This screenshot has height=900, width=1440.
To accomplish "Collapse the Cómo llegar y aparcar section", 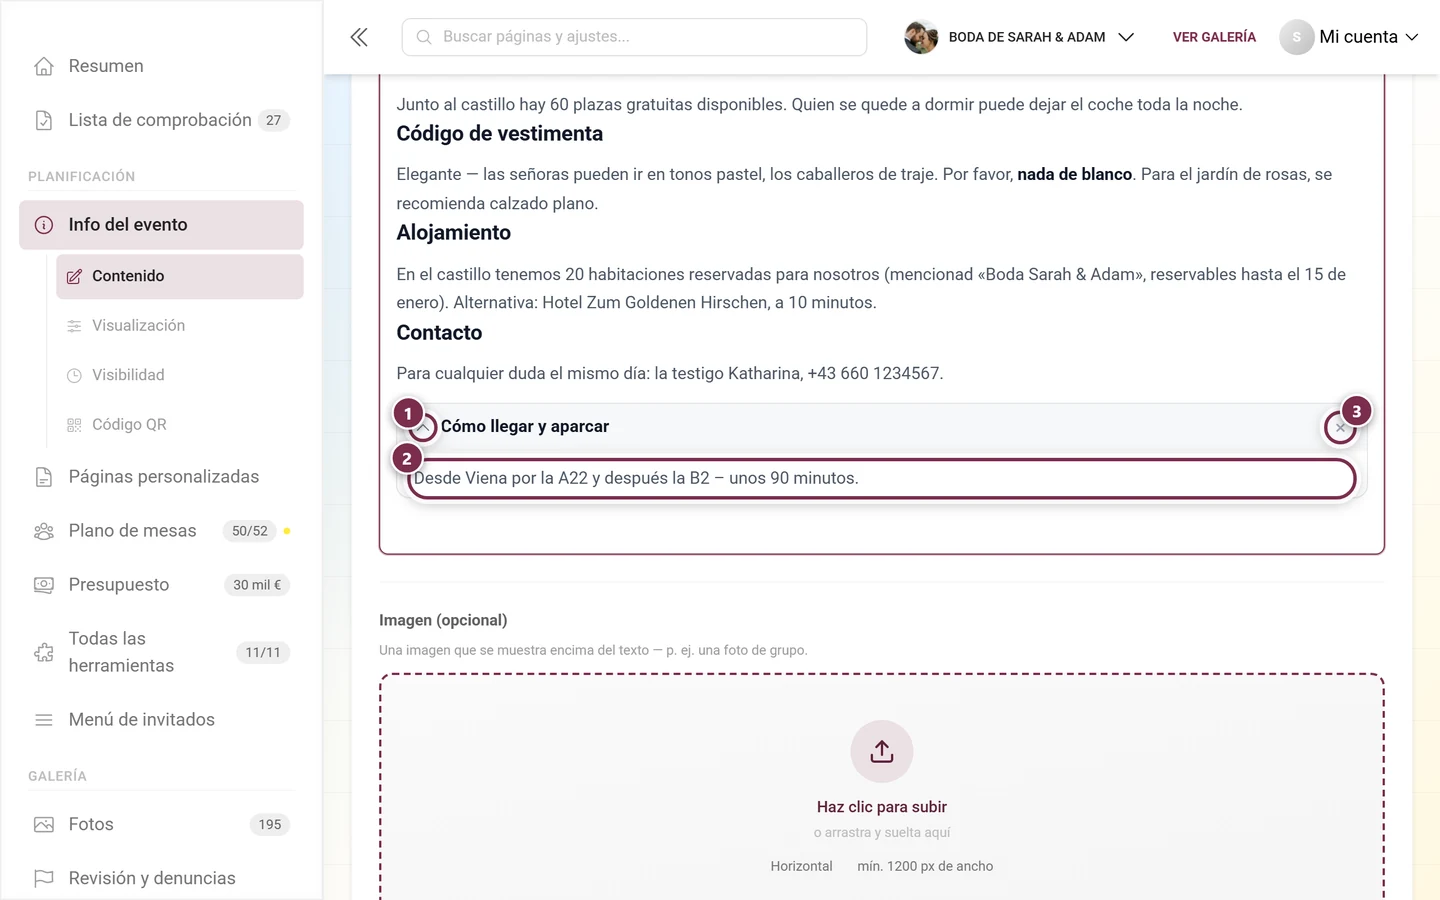I will [423, 427].
